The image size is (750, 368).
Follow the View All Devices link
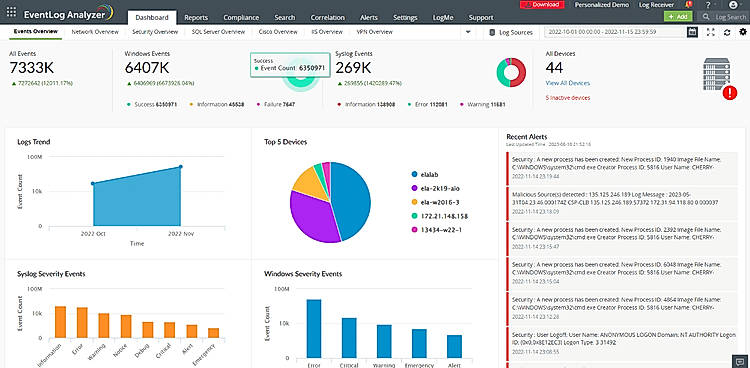[568, 83]
